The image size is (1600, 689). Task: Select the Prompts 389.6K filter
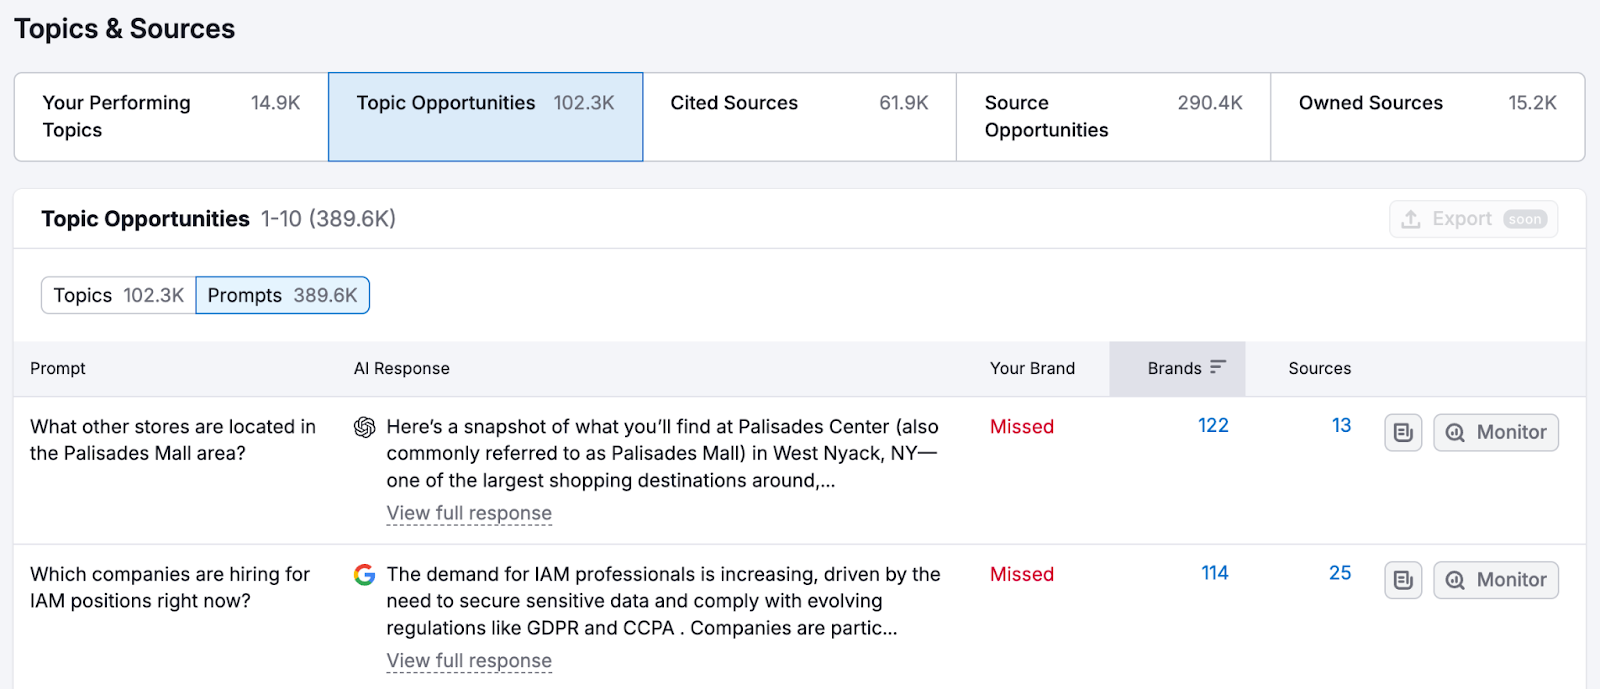coord(282,295)
